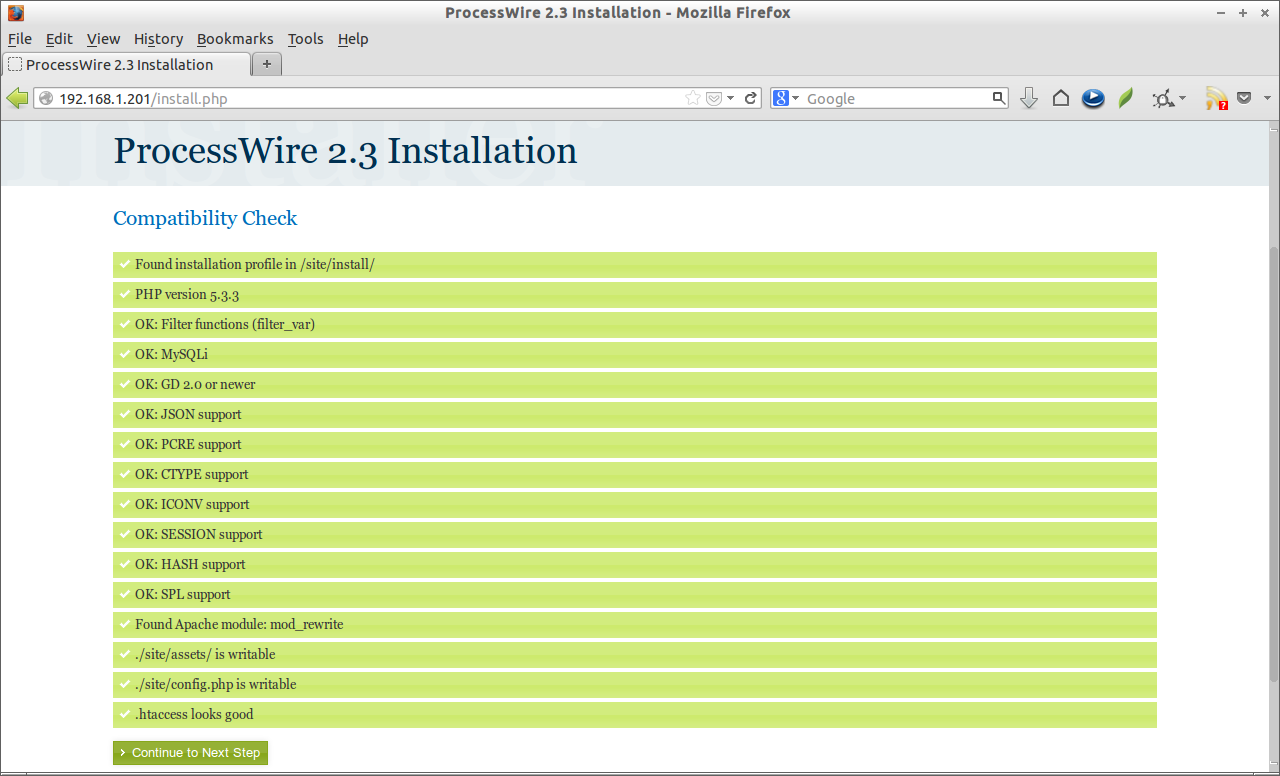1280x776 pixels.
Task: Click the Pocket icon in address bar
Action: (x=714, y=98)
